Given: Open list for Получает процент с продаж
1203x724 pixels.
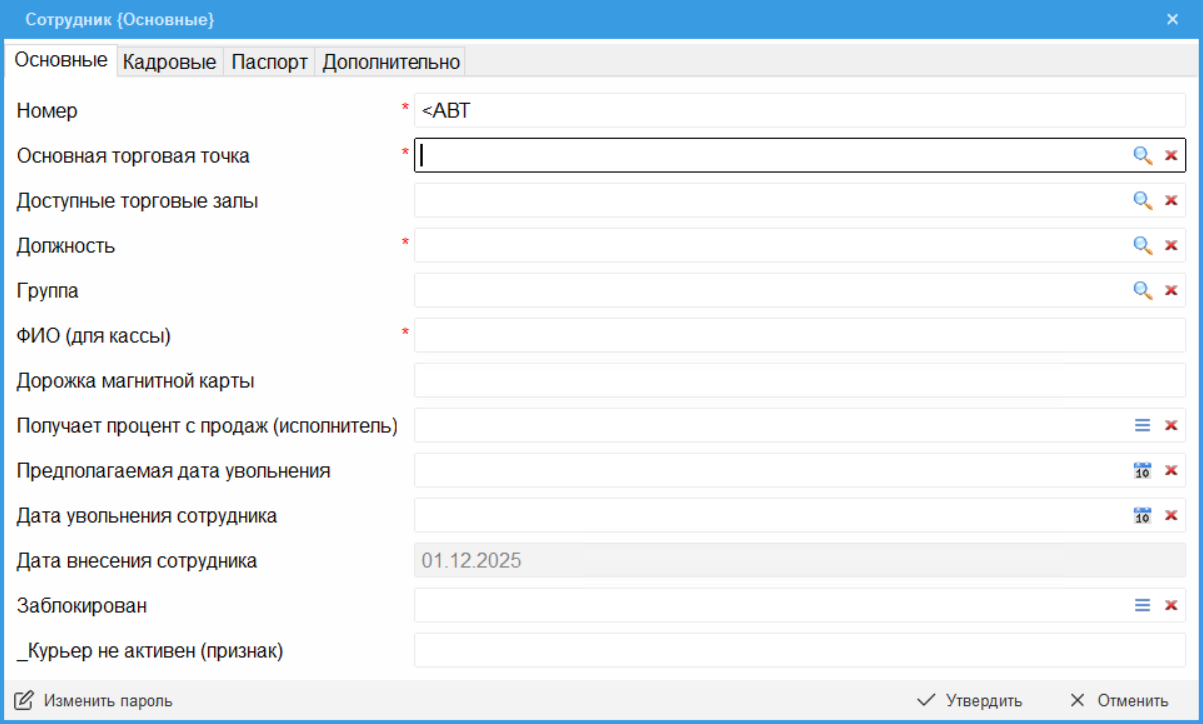Looking at the screenshot, I should pyautogui.click(x=1142, y=425).
